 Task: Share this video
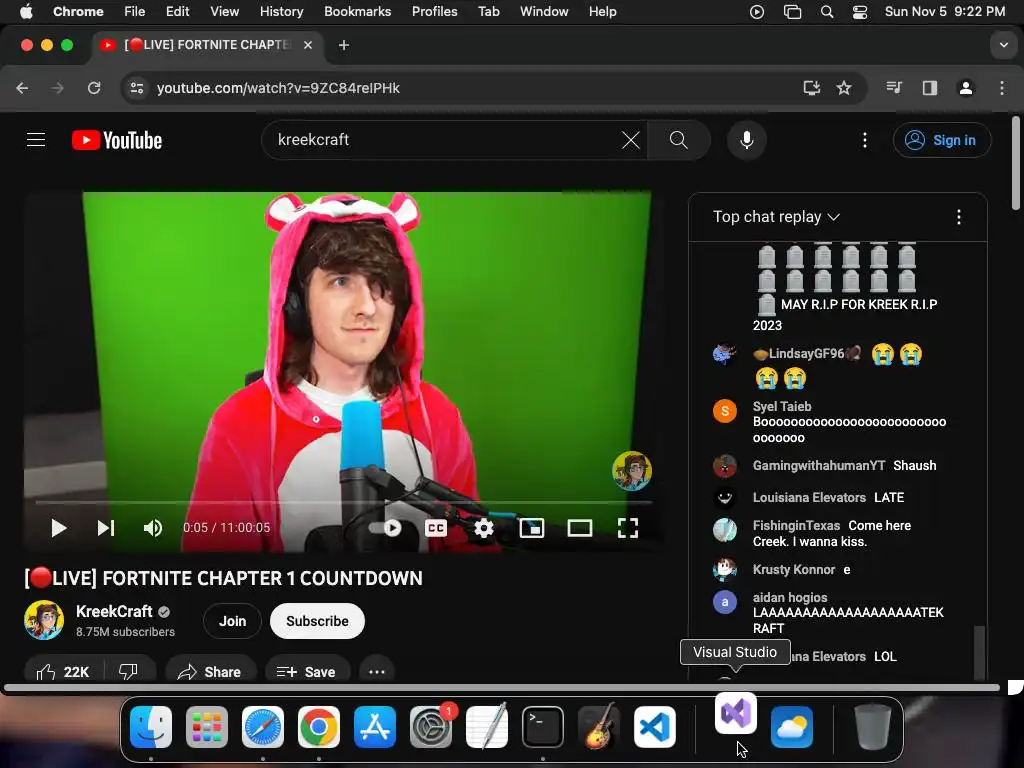point(210,671)
